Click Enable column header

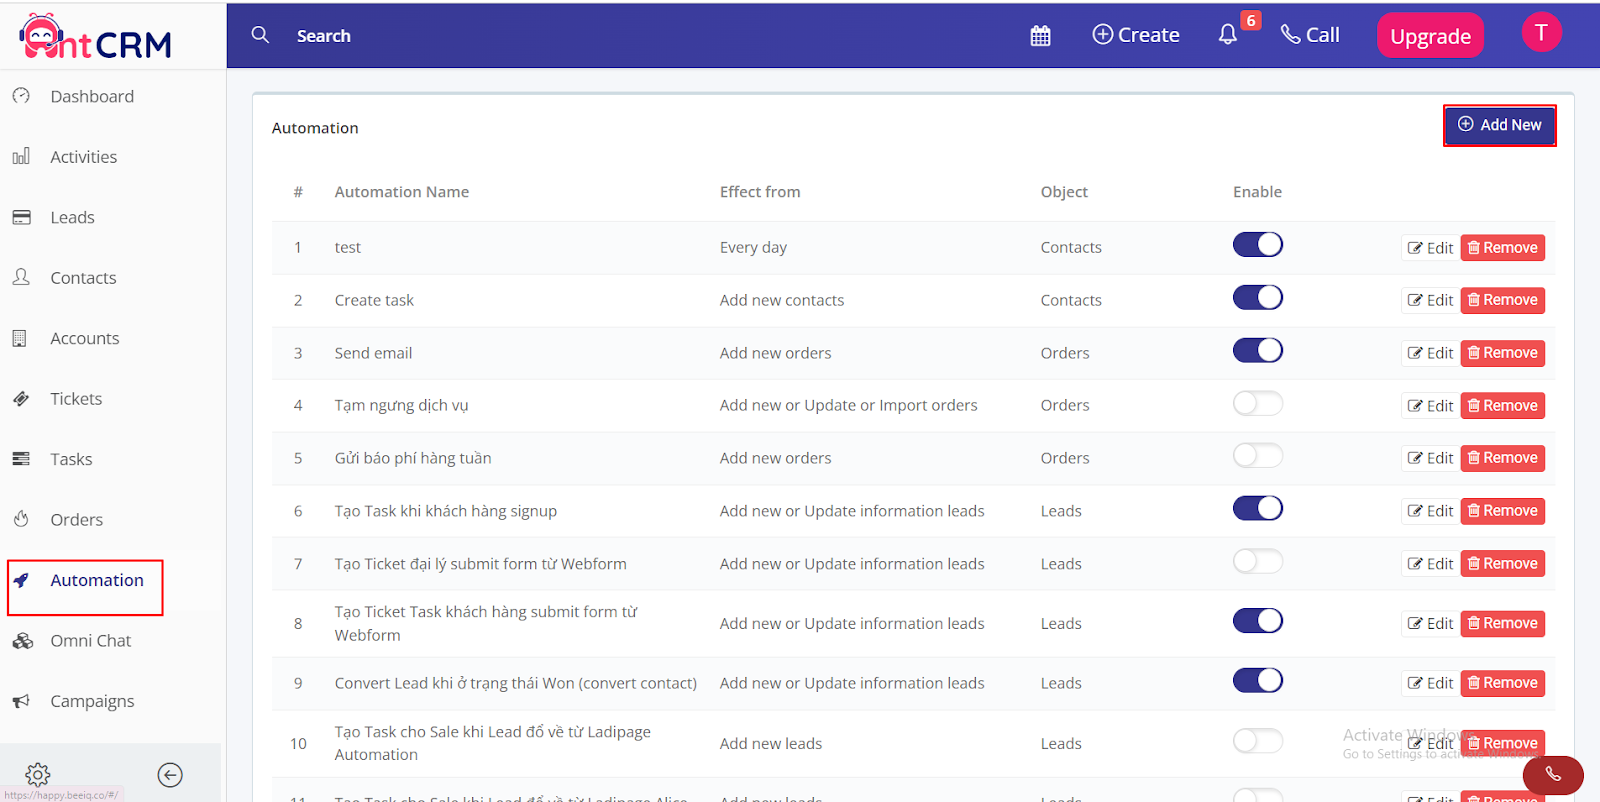1257,192
